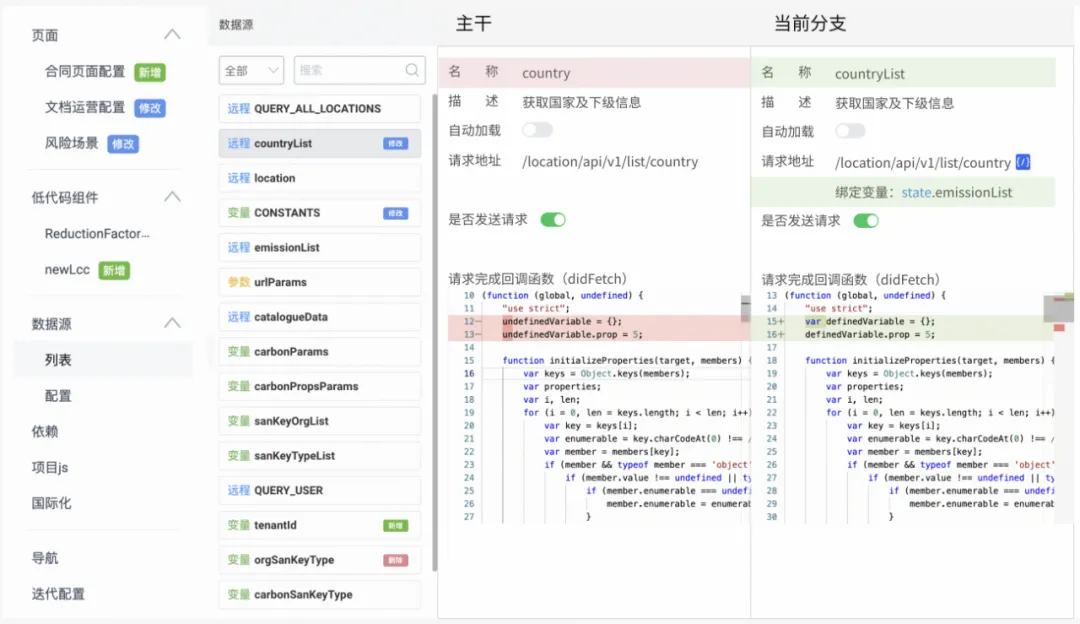Open the 国际化 sidebar menu item
The width and height of the screenshot is (1080, 624).
click(51, 503)
